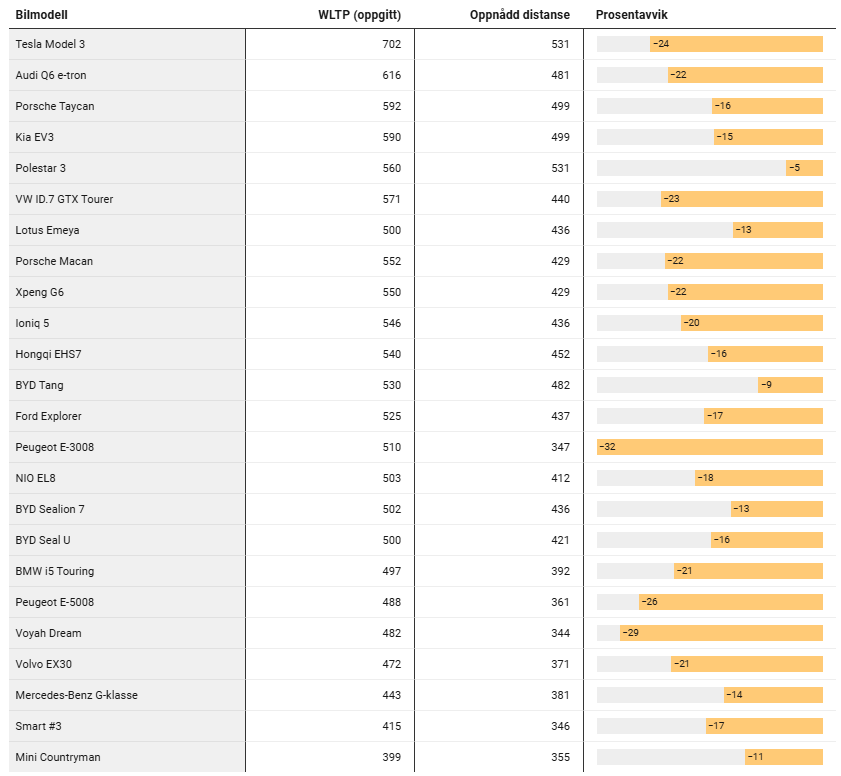Select WLTP value 702 for Tesla Model 3

(391, 44)
